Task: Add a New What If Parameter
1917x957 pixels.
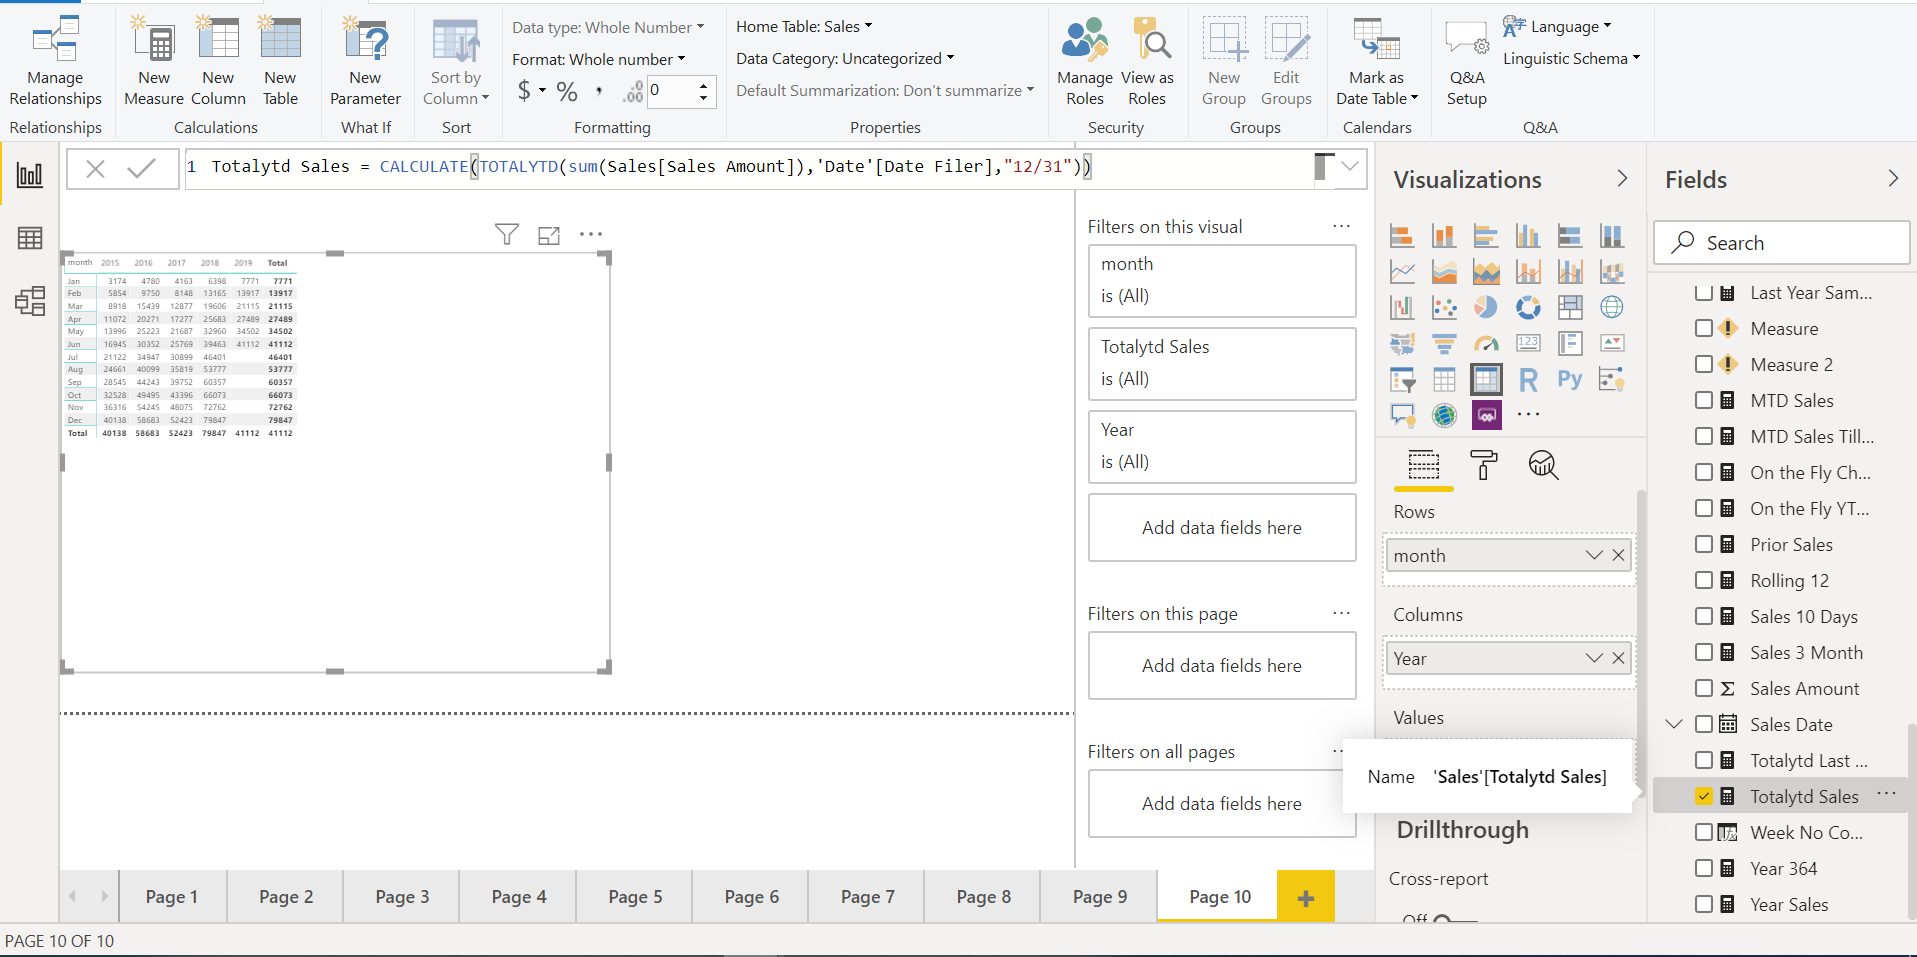Action: pos(365,60)
